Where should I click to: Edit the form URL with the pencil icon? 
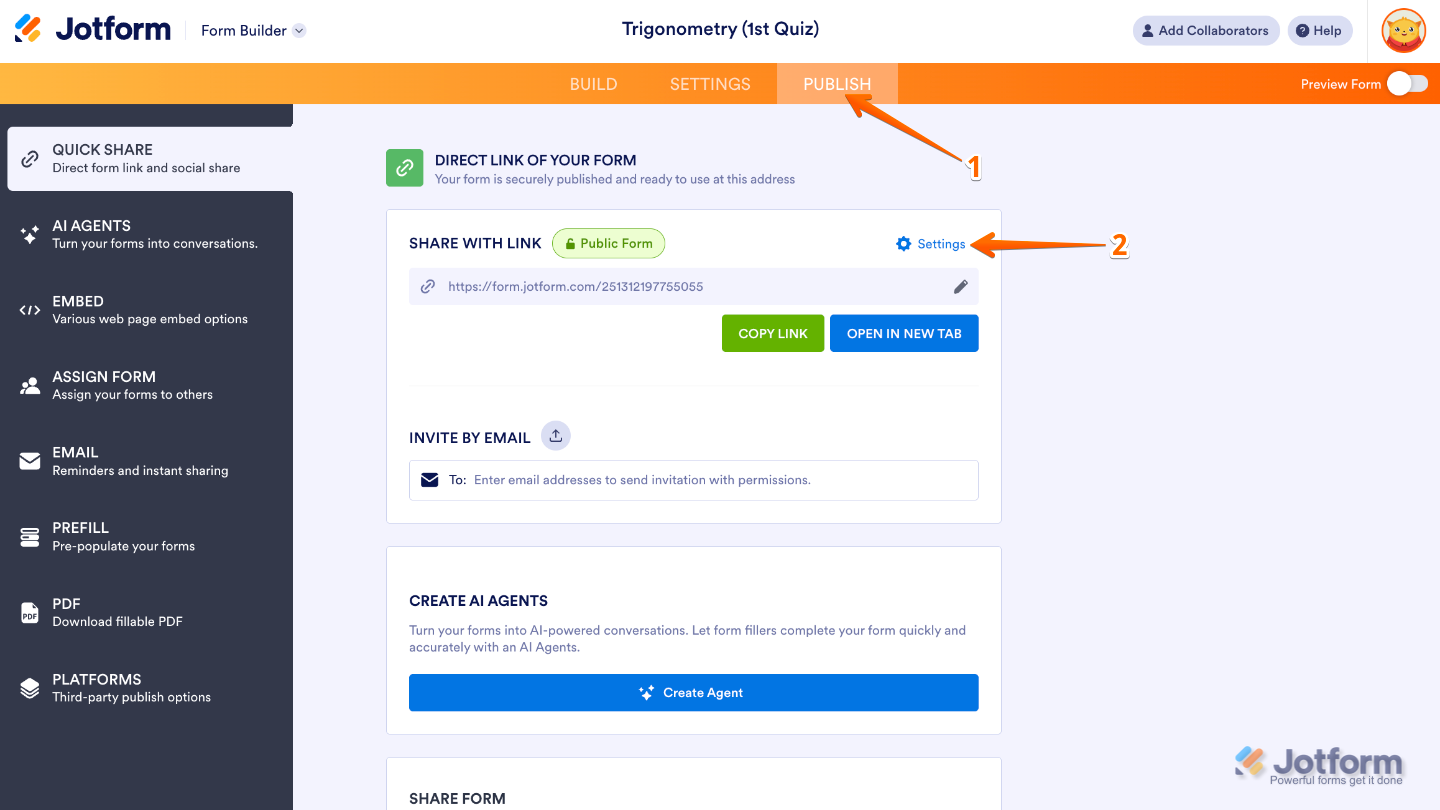pyautogui.click(x=960, y=286)
